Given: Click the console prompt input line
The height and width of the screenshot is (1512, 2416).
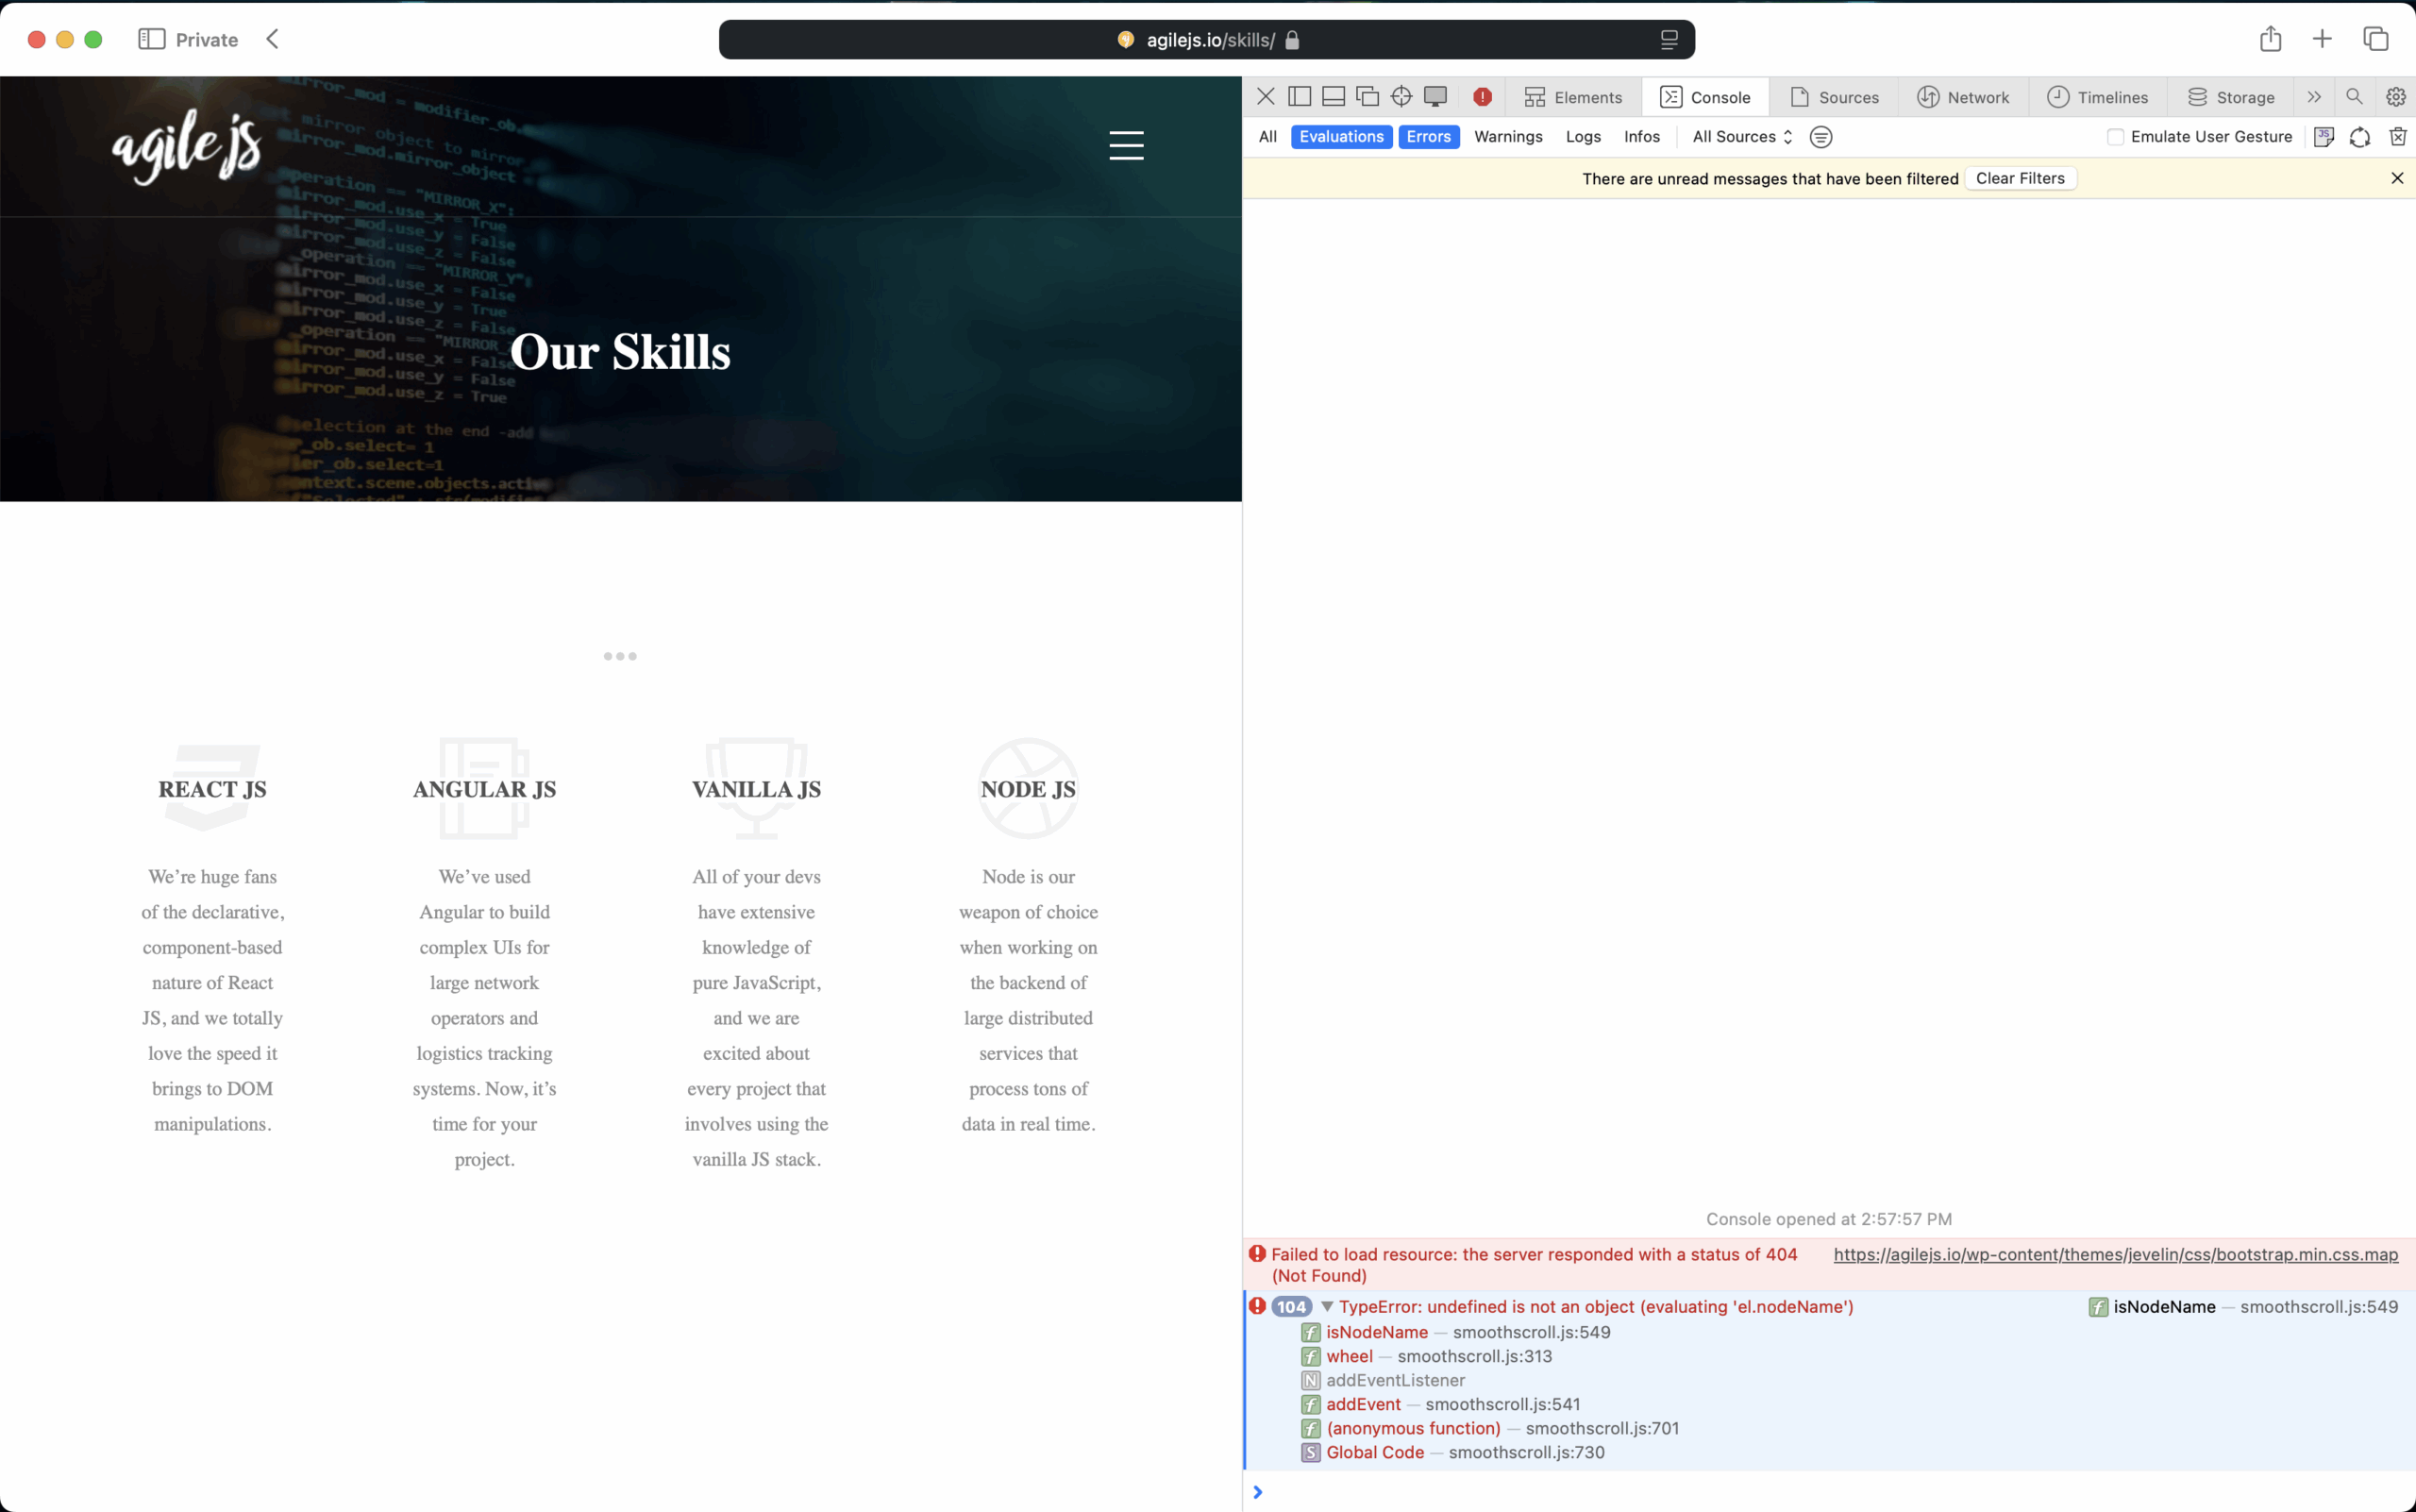Looking at the screenshot, I should point(1800,1492).
